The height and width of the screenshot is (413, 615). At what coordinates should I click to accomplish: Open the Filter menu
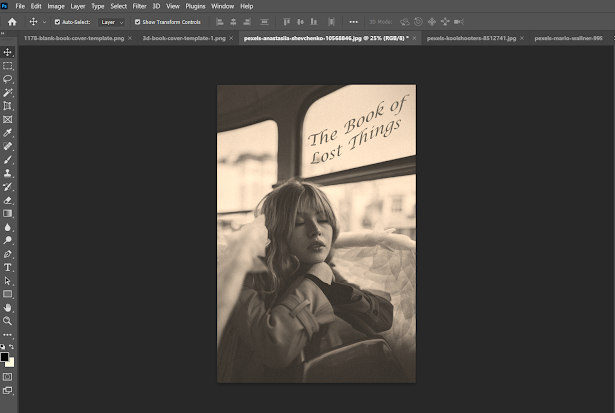(139, 6)
